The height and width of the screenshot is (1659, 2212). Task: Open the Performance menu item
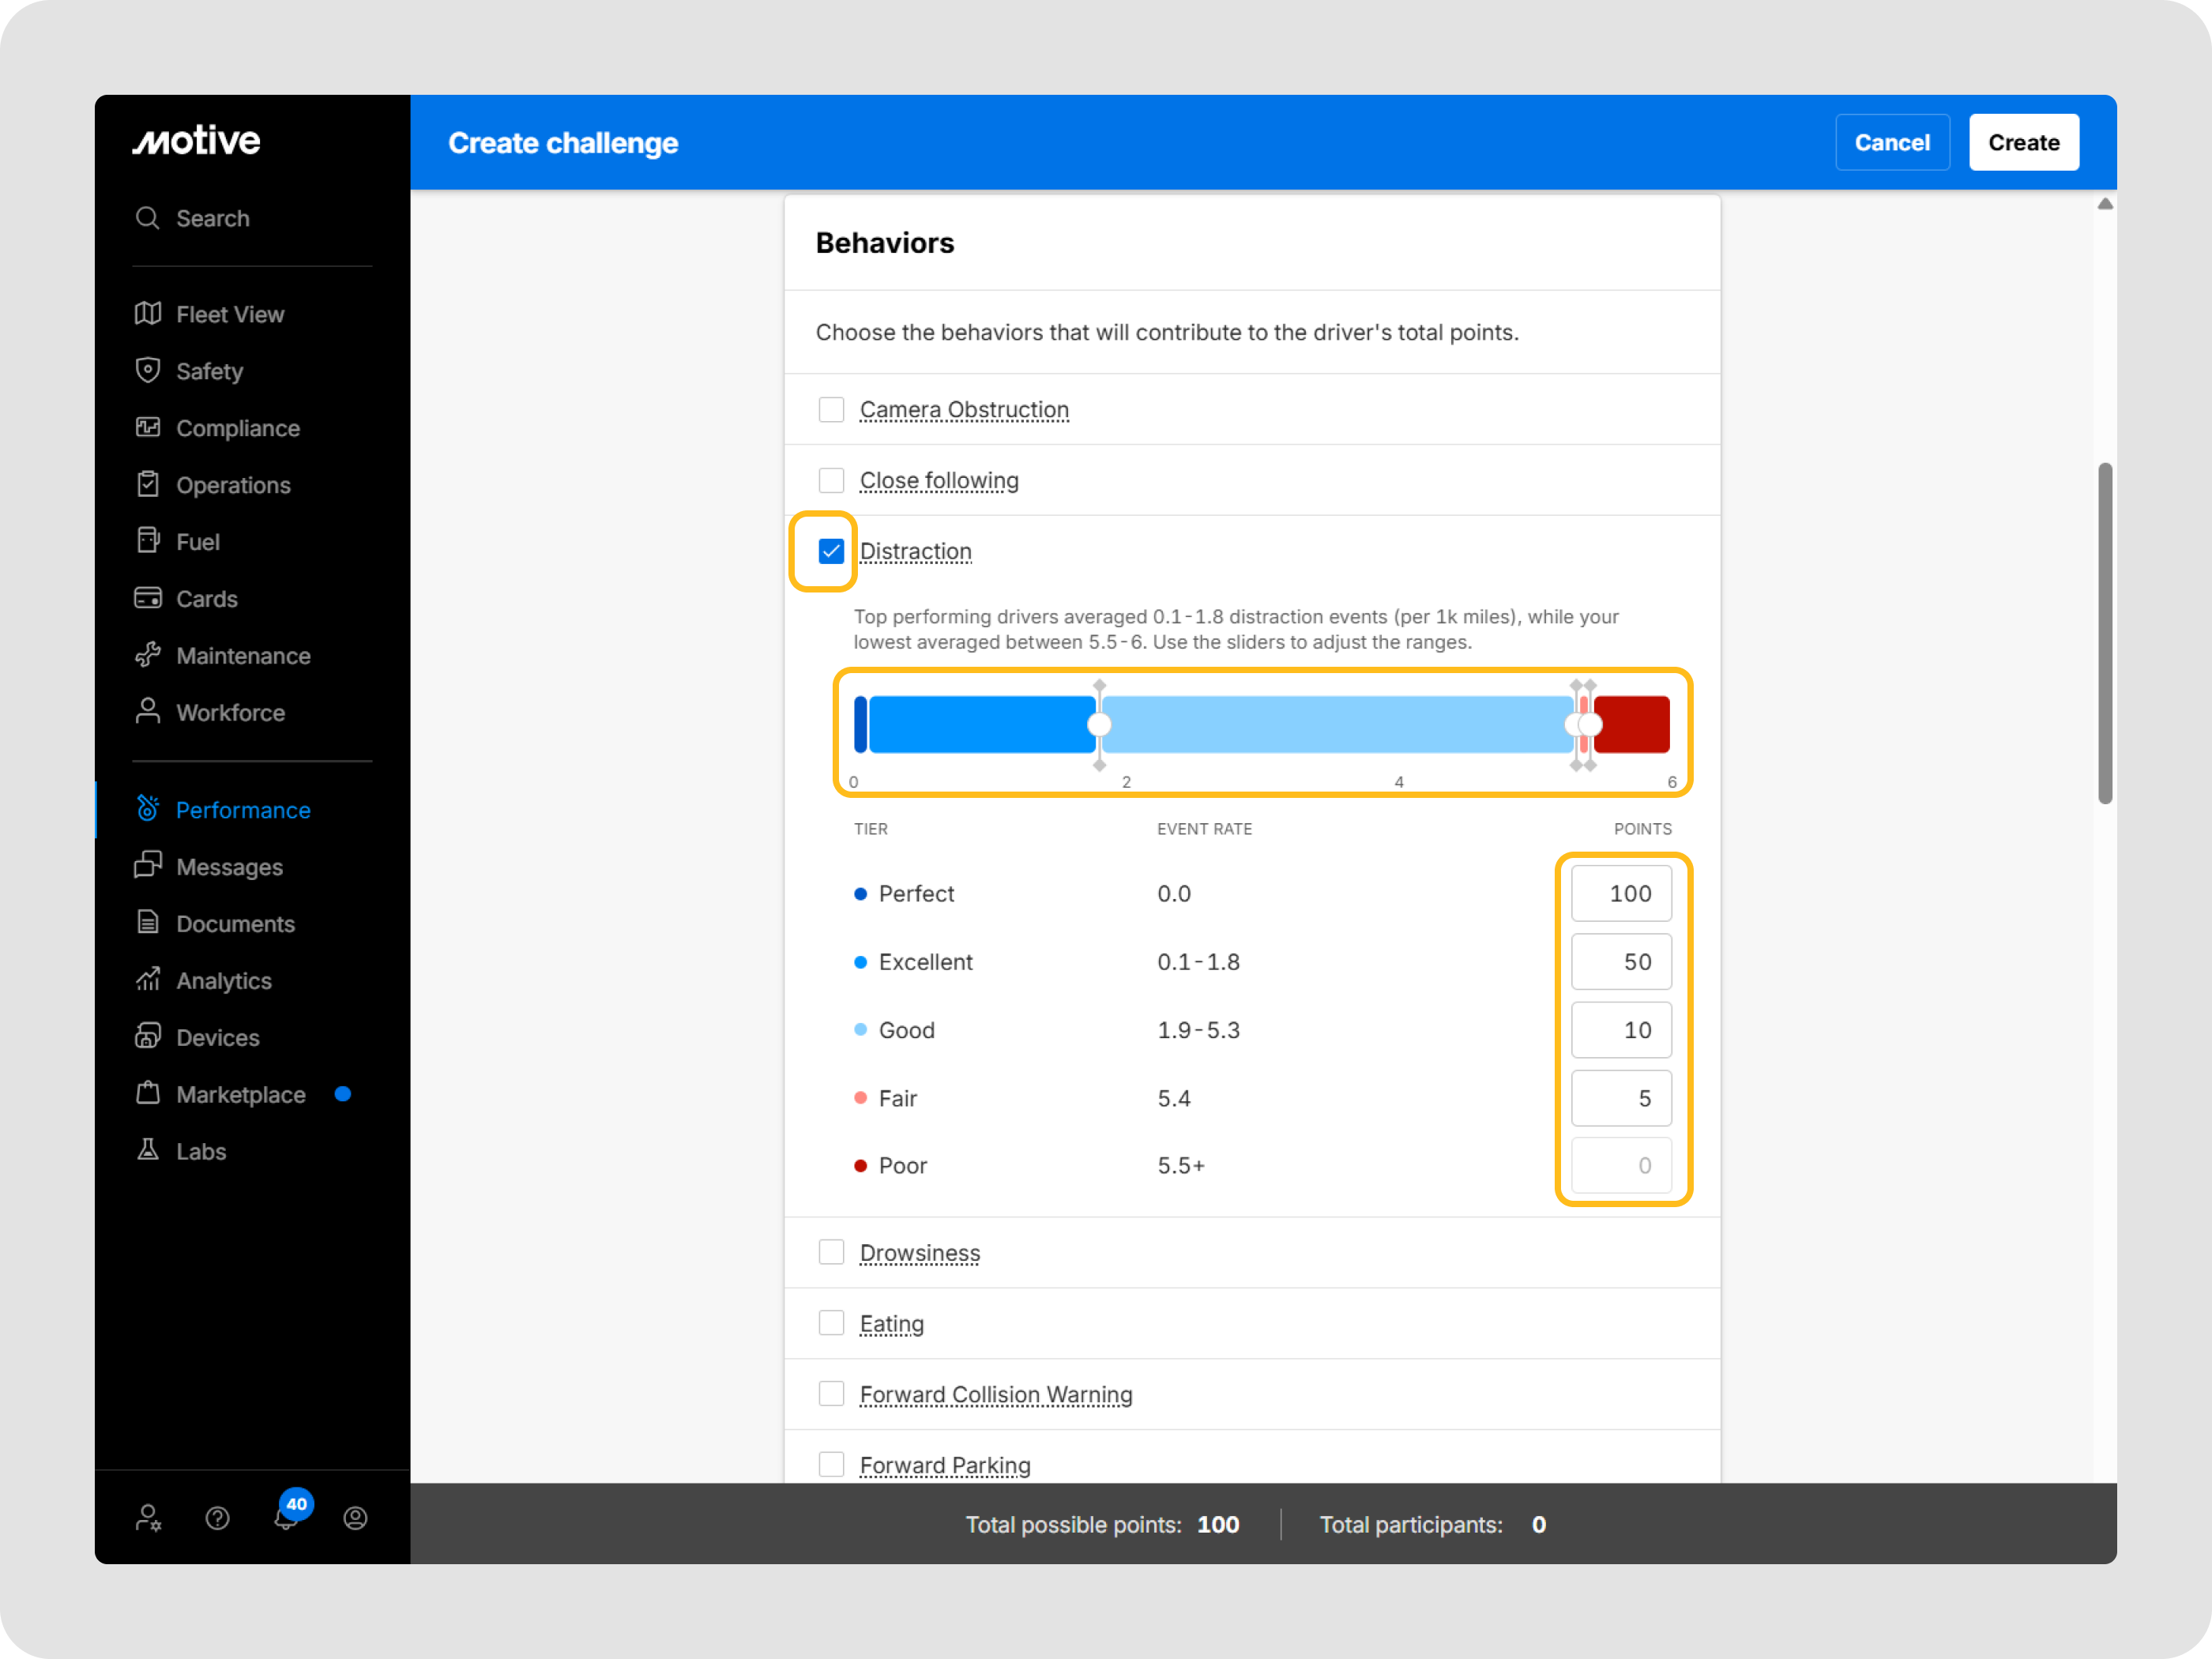coord(243,810)
